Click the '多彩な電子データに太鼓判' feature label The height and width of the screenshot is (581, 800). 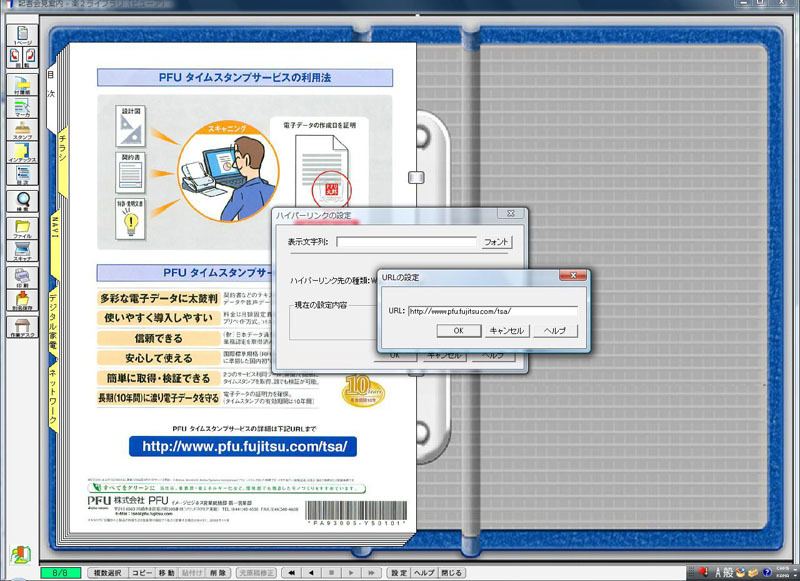tap(158, 298)
